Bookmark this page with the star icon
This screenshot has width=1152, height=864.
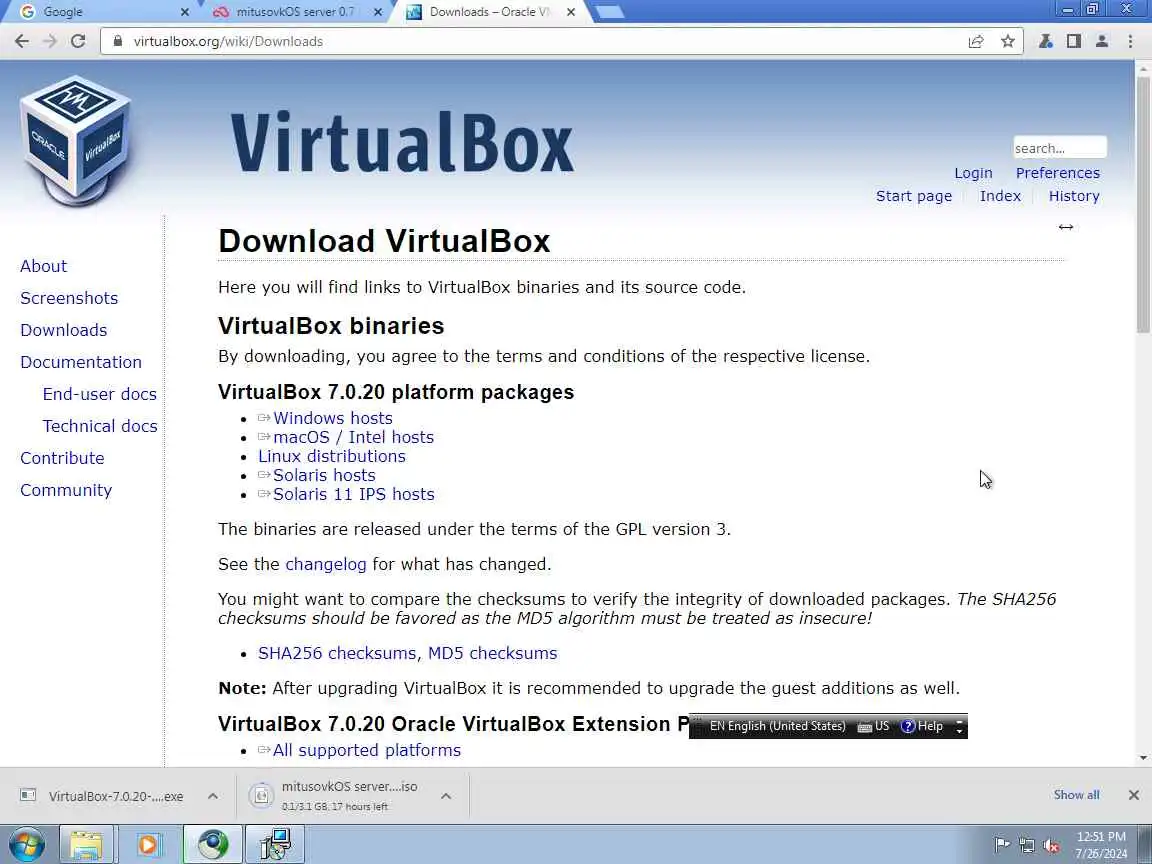click(x=1008, y=41)
